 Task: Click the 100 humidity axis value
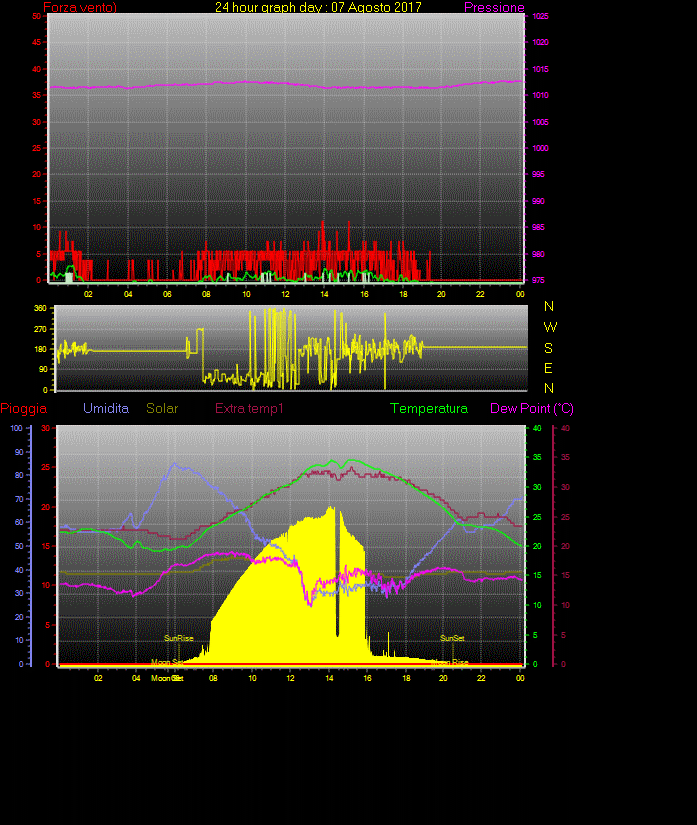(x=16, y=428)
